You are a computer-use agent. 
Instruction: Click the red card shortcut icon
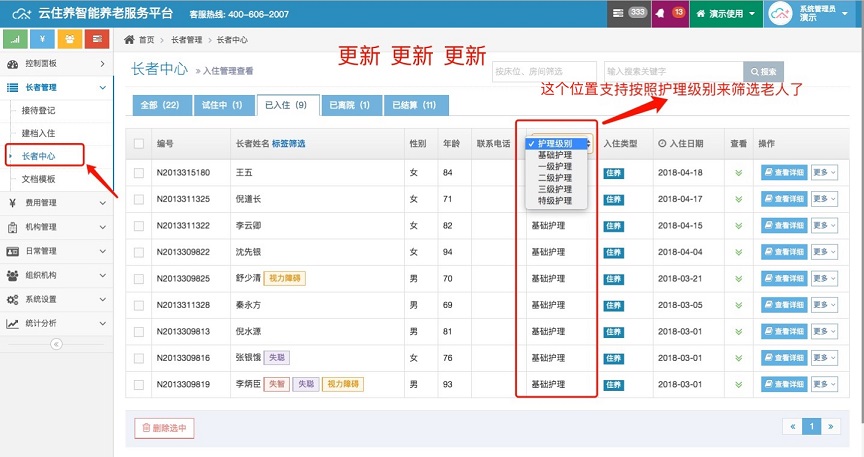[97, 39]
